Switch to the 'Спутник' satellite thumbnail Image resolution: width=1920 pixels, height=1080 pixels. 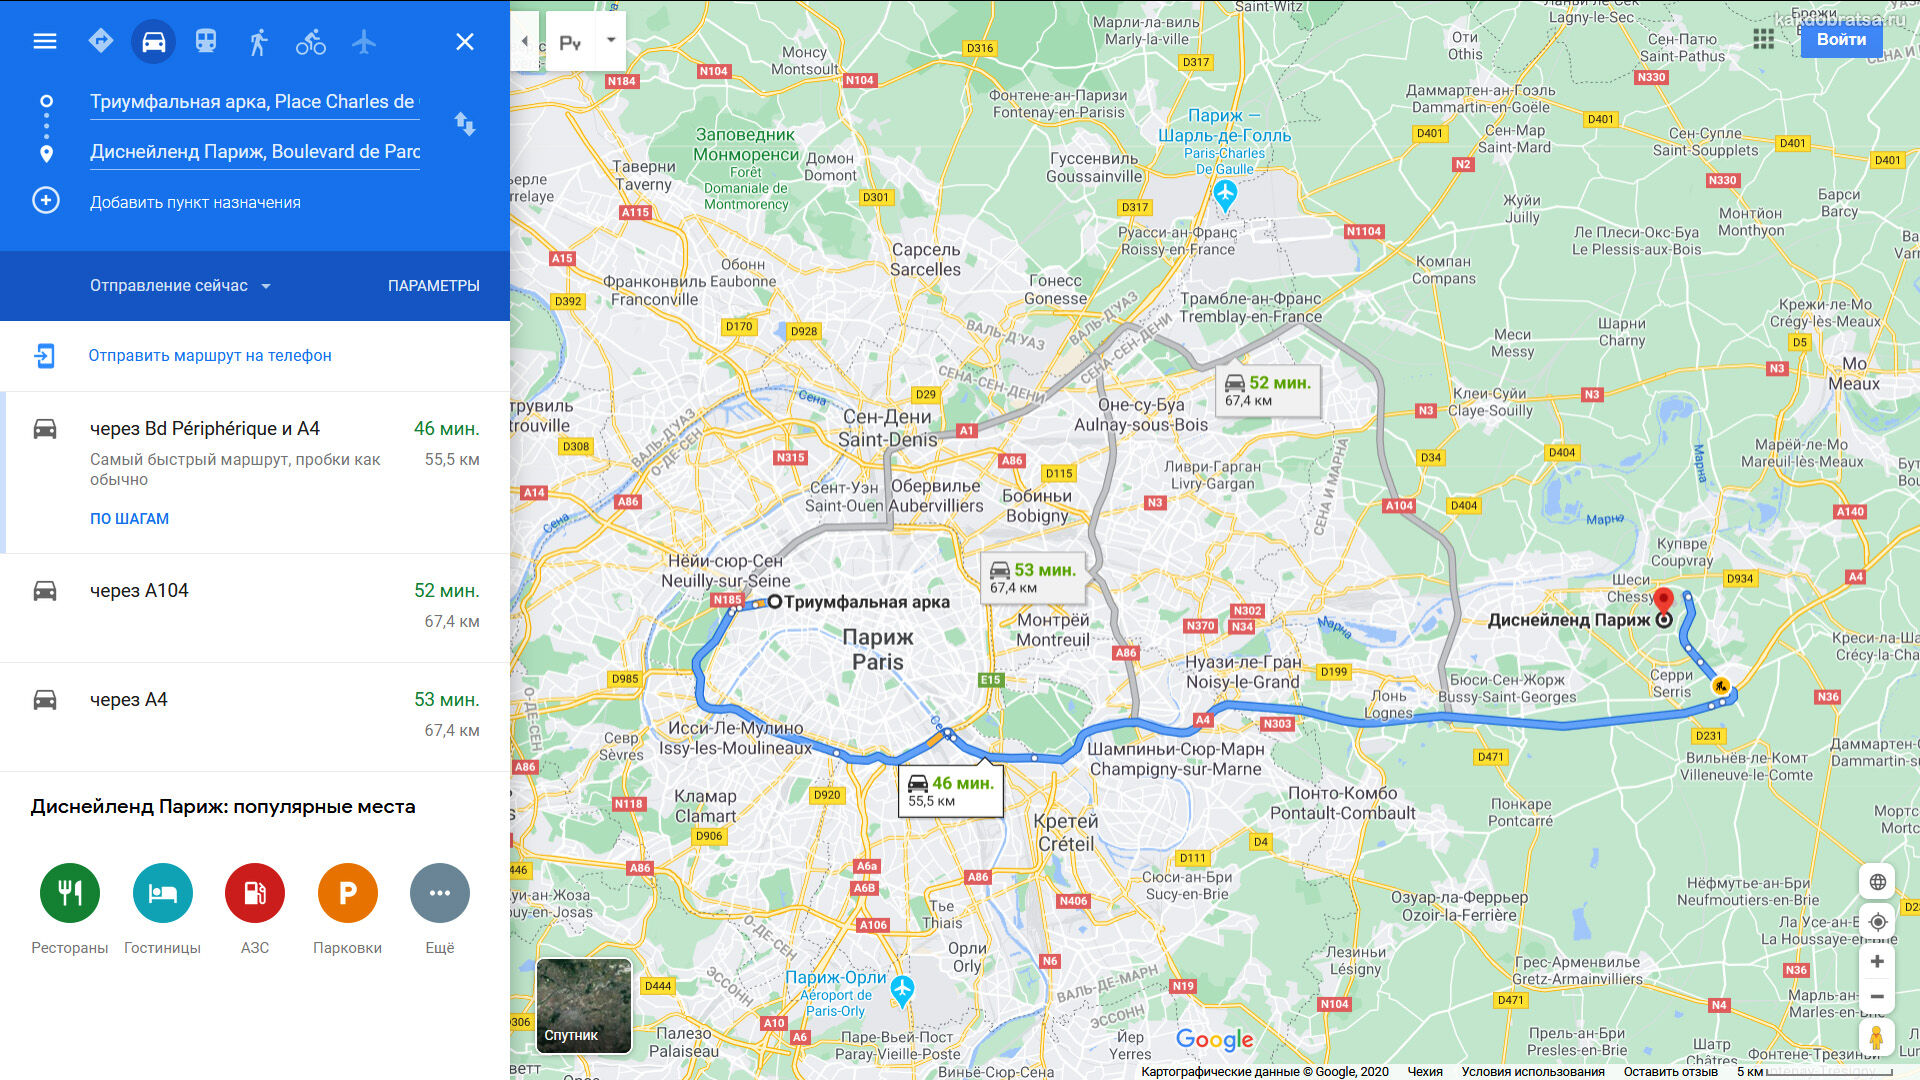(584, 1006)
